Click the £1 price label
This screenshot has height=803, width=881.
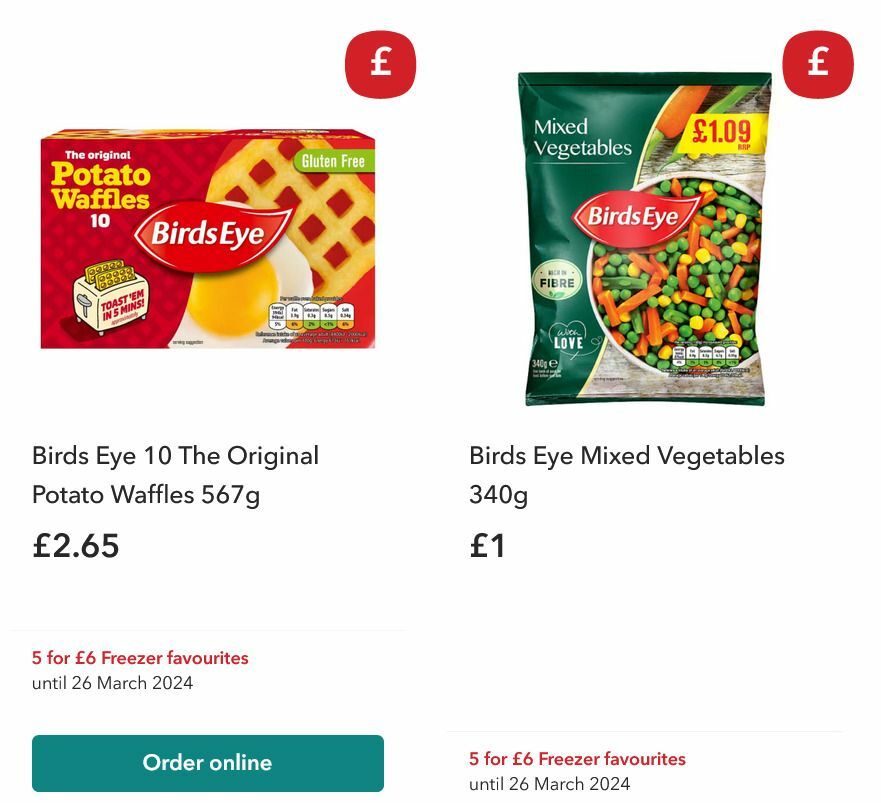(x=485, y=547)
